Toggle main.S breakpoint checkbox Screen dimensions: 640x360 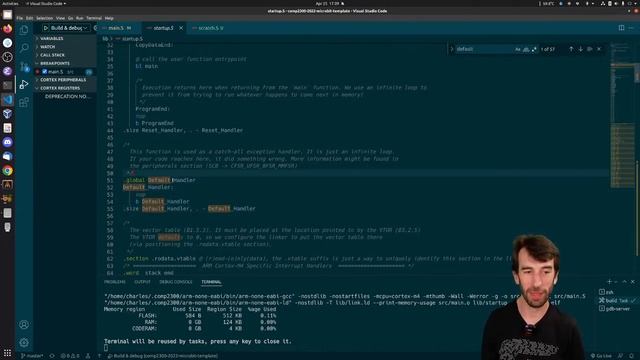pyautogui.click(x=44, y=71)
